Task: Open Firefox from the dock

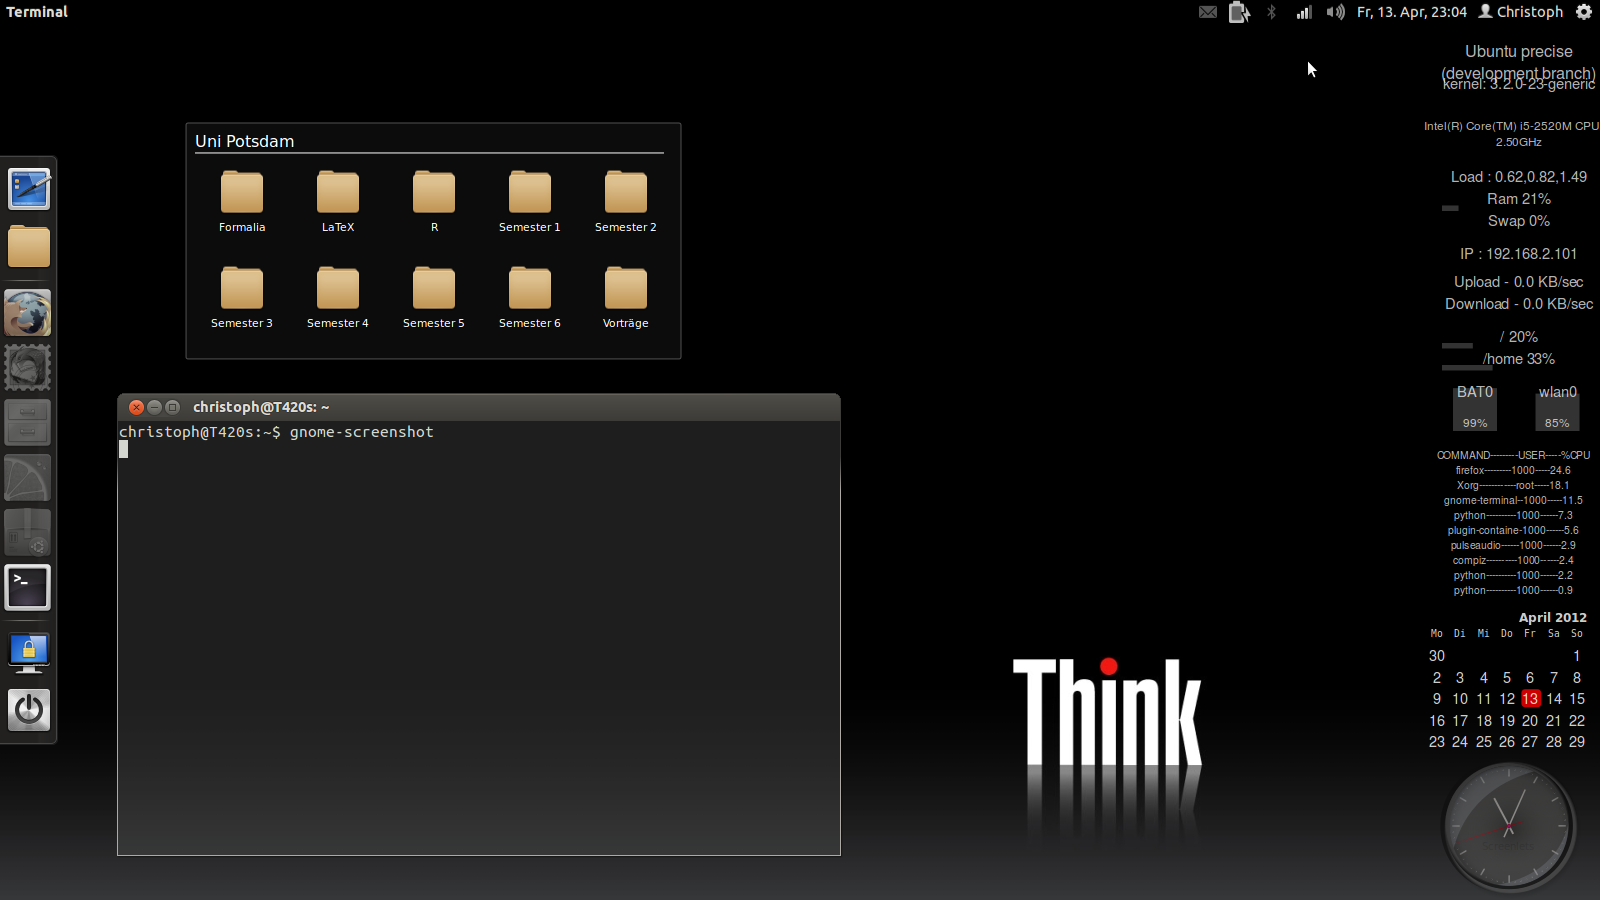Action: click(x=28, y=313)
